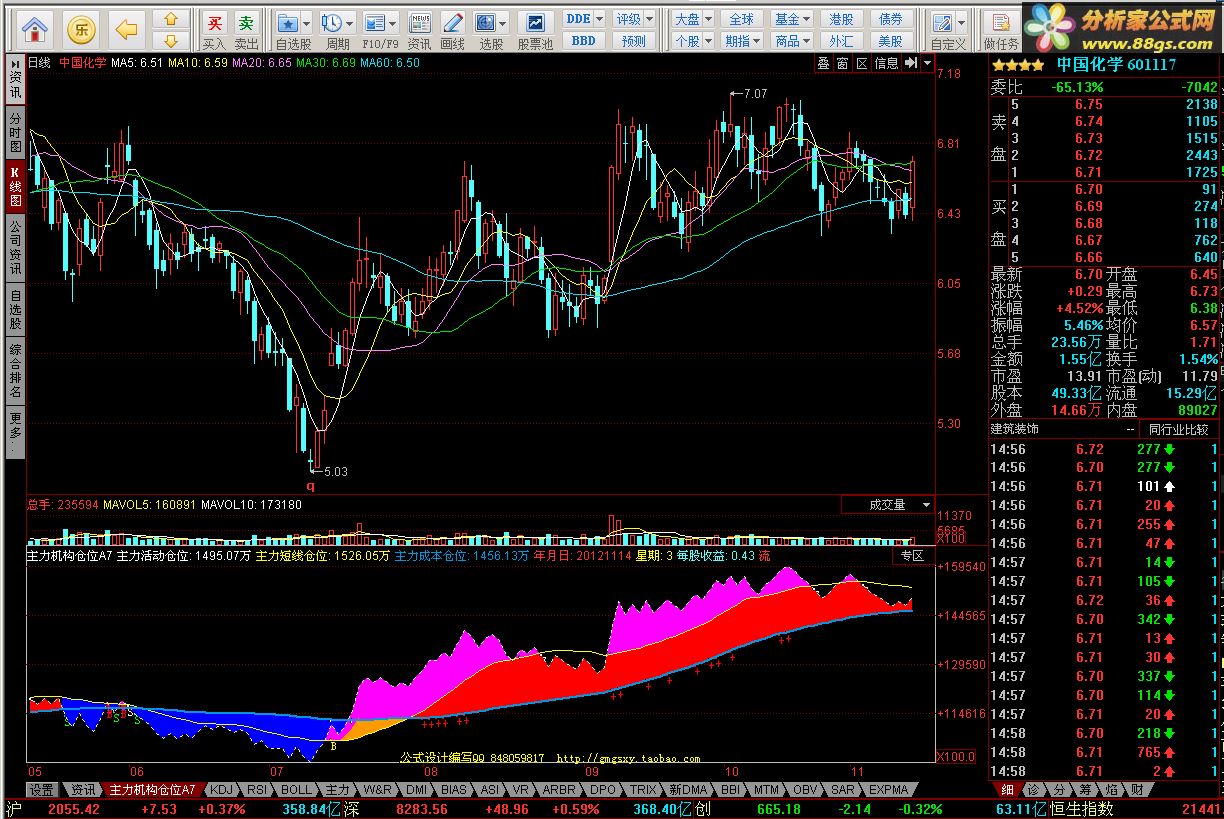
Task: Open the 综合排名 sidebar tab
Action: [15, 372]
